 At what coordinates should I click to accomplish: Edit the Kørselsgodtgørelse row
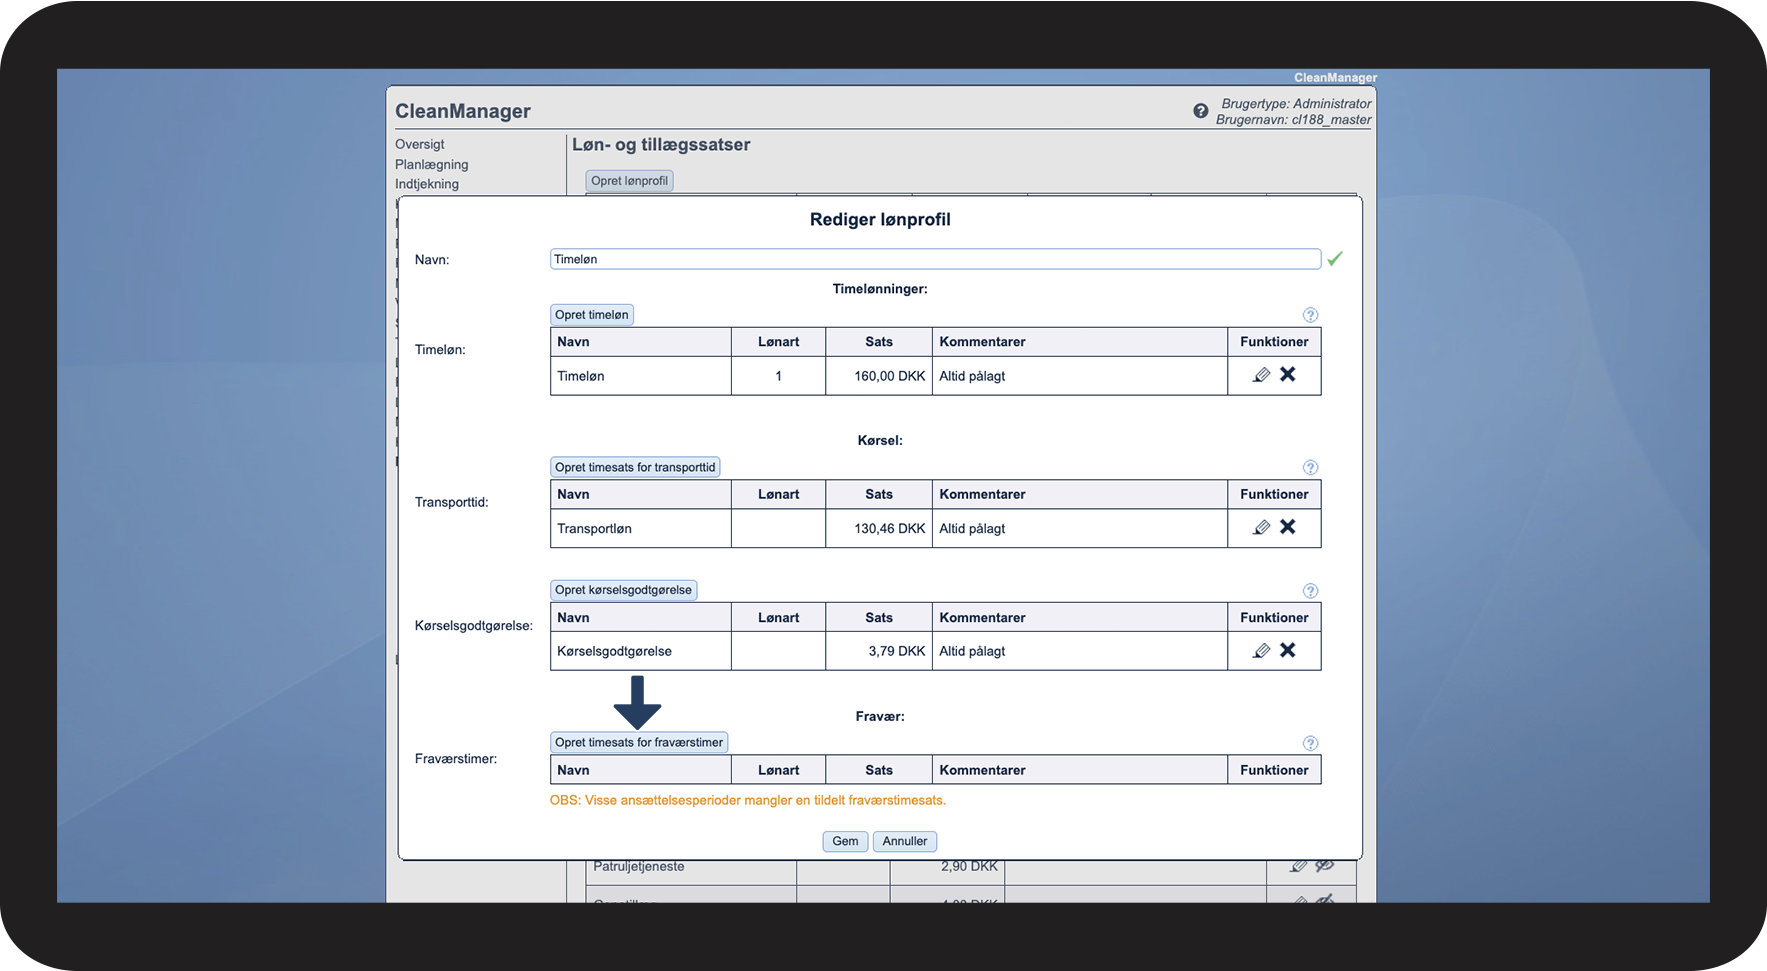1261,651
